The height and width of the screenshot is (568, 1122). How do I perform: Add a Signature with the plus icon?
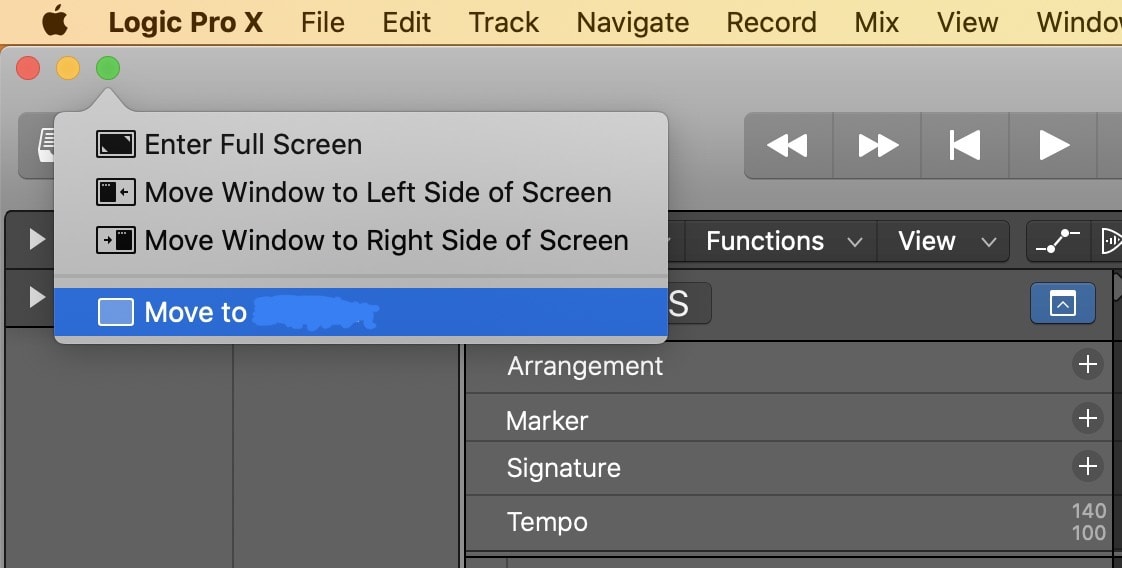coord(1087,466)
